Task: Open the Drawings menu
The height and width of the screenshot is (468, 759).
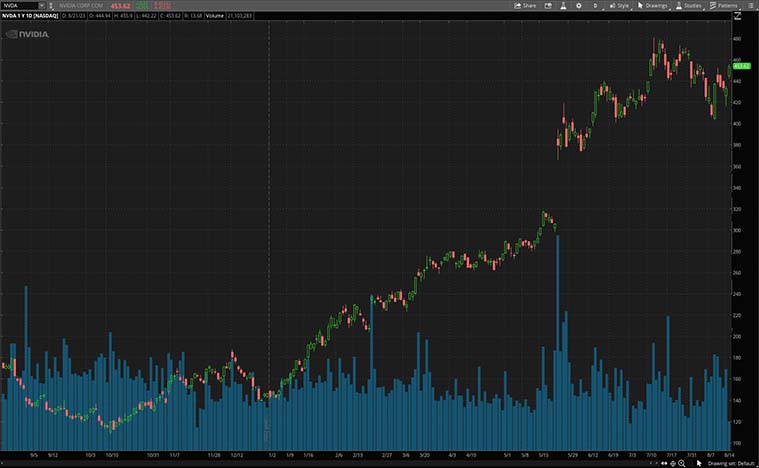Action: (653, 6)
